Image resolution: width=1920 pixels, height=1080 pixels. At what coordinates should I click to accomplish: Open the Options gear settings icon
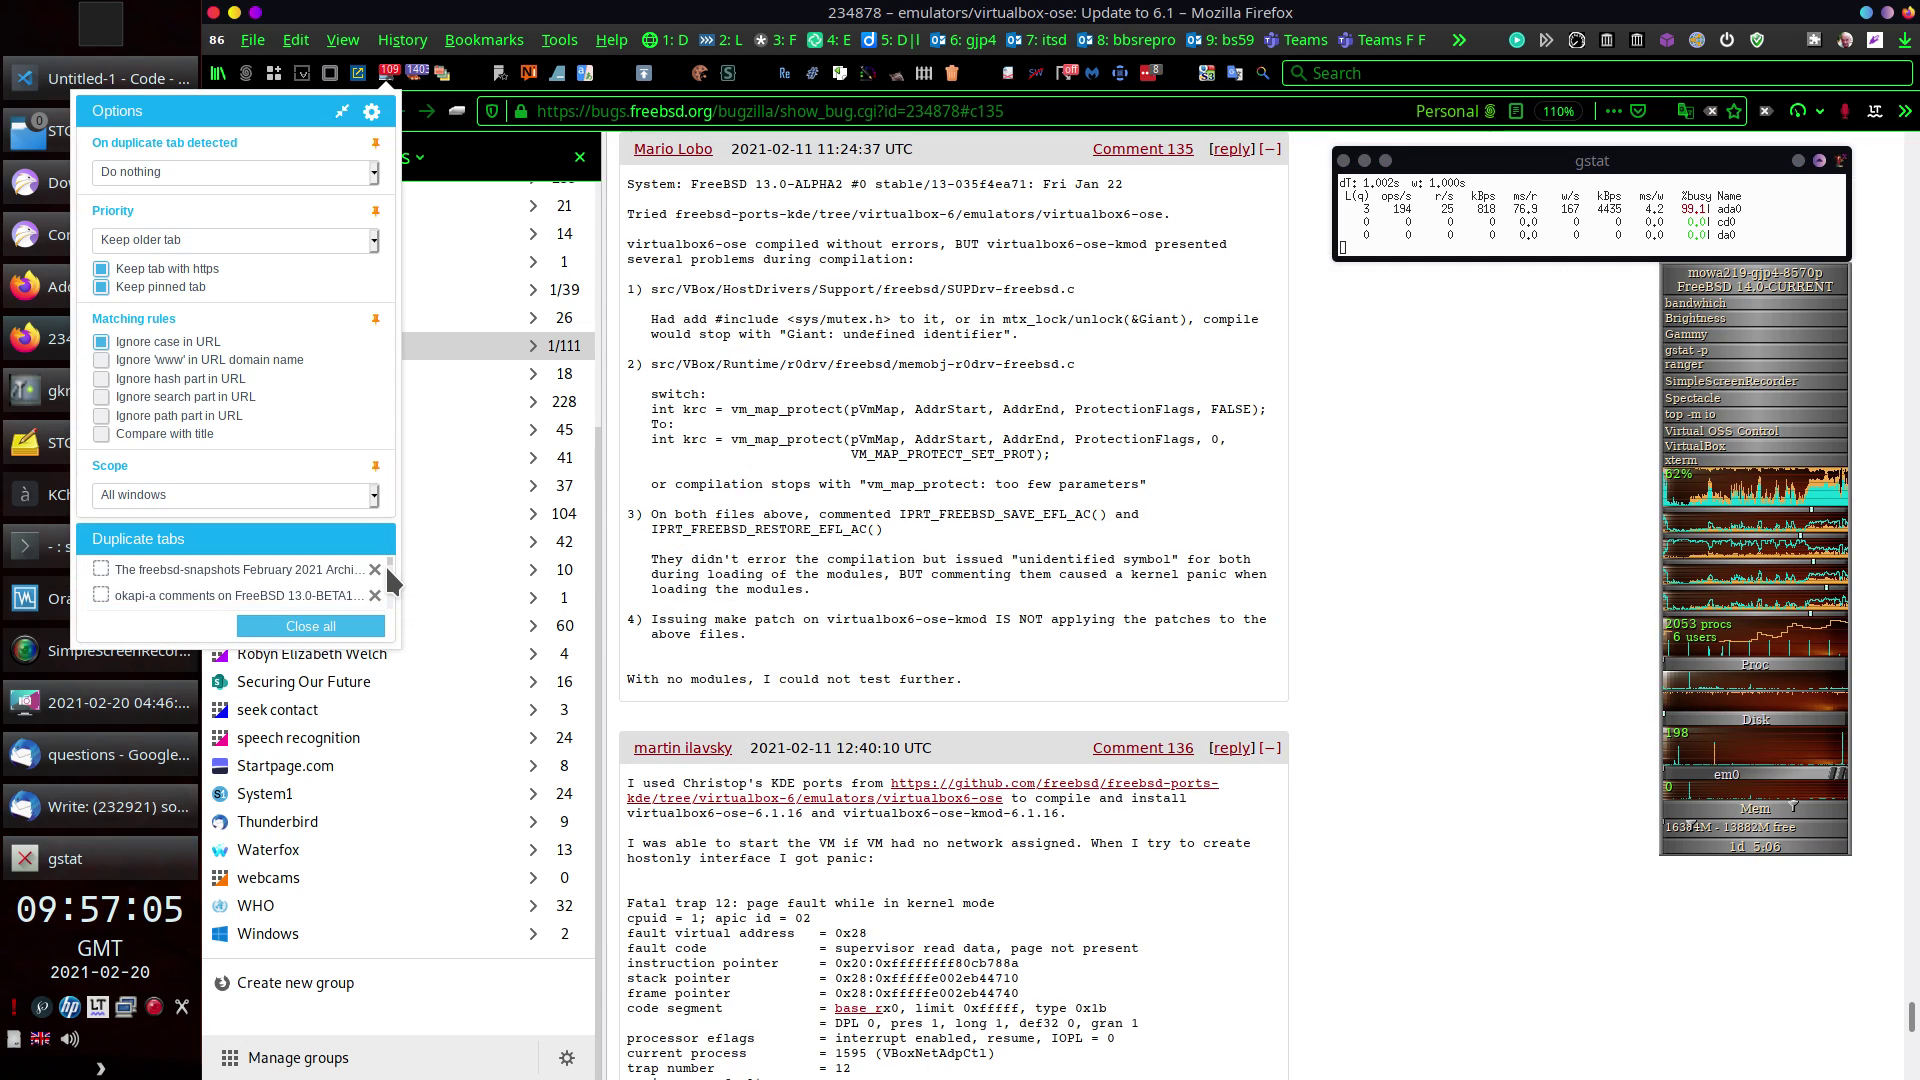tap(372, 112)
